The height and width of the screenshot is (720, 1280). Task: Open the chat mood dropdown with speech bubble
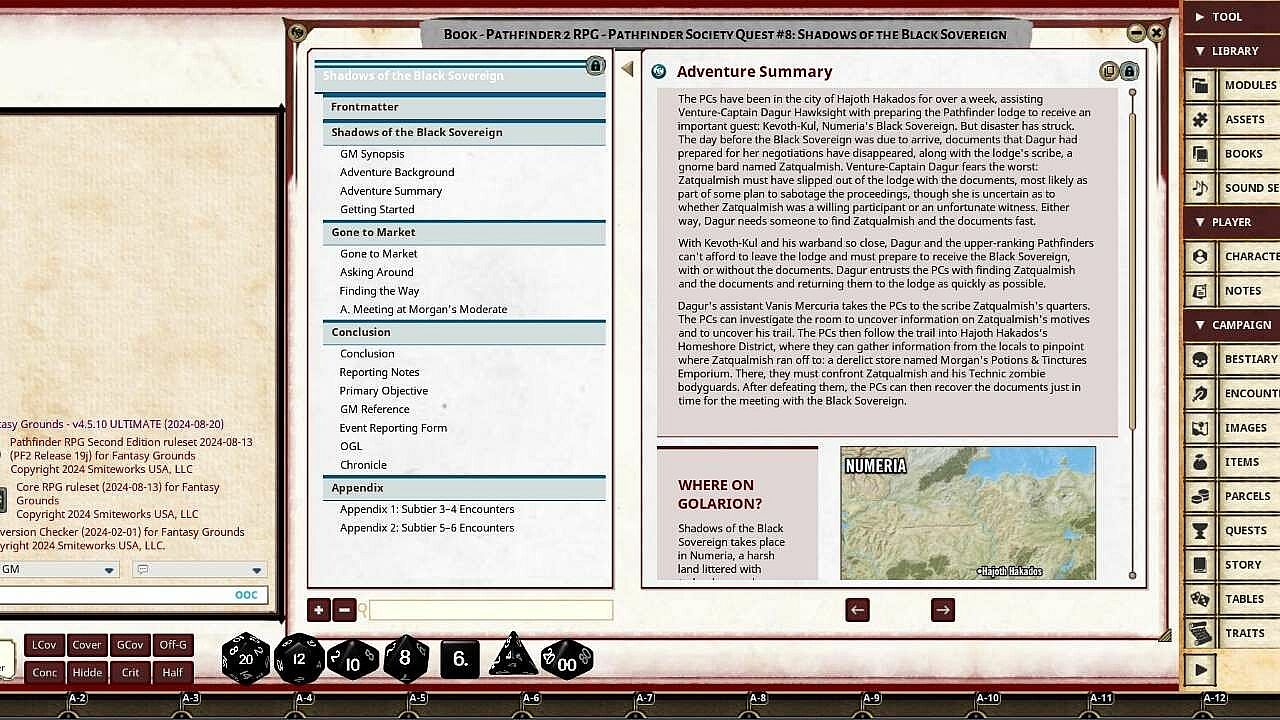click(x=200, y=570)
